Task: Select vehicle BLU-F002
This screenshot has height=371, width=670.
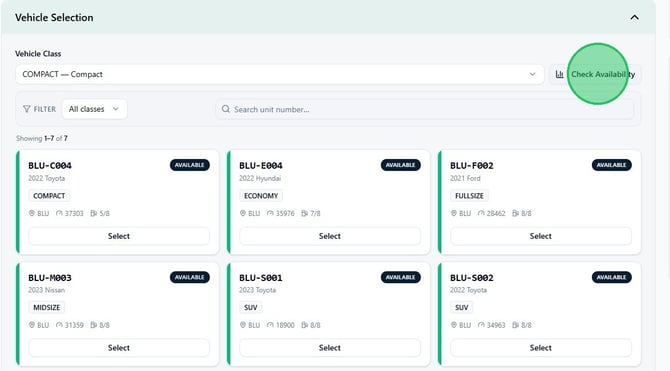Action: tap(541, 236)
